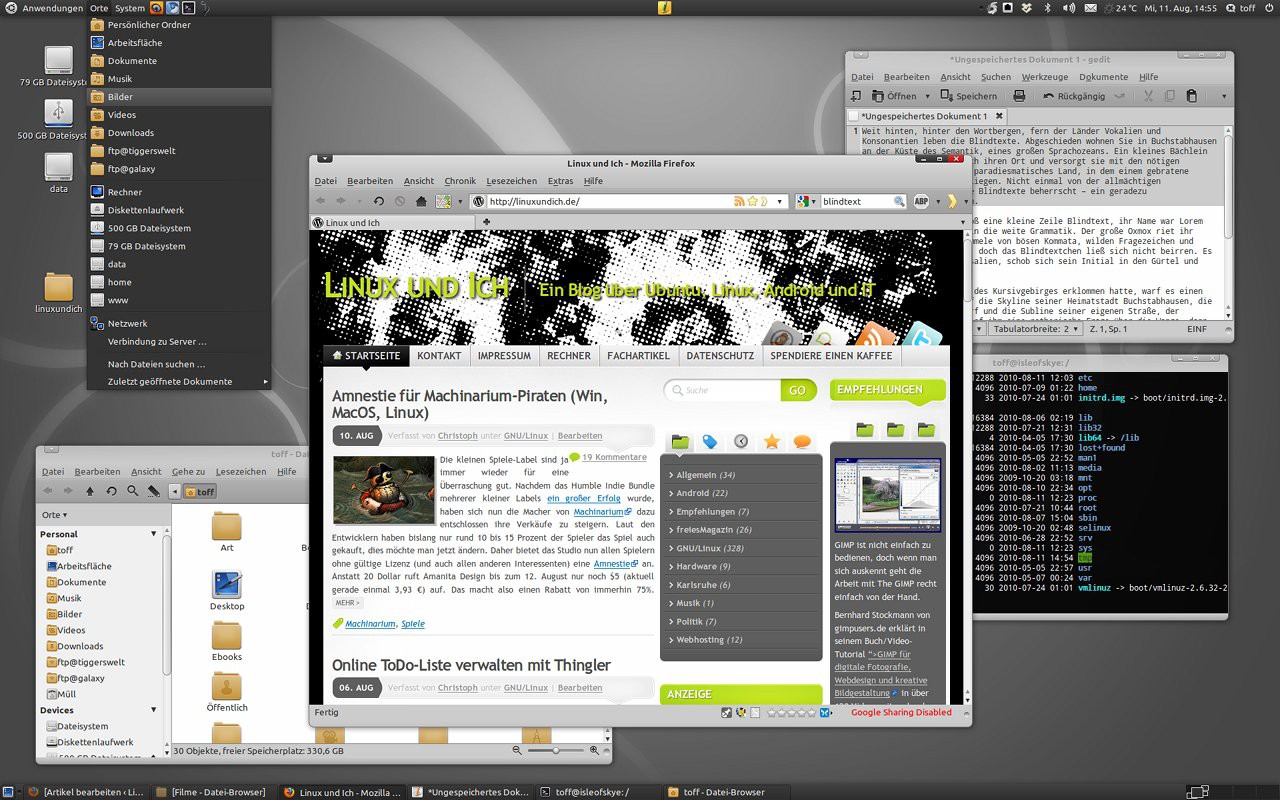Click GIMP screenshot thumbnail in Empfehlungen
Image resolution: width=1280 pixels, height=800 pixels.
pos(887,495)
